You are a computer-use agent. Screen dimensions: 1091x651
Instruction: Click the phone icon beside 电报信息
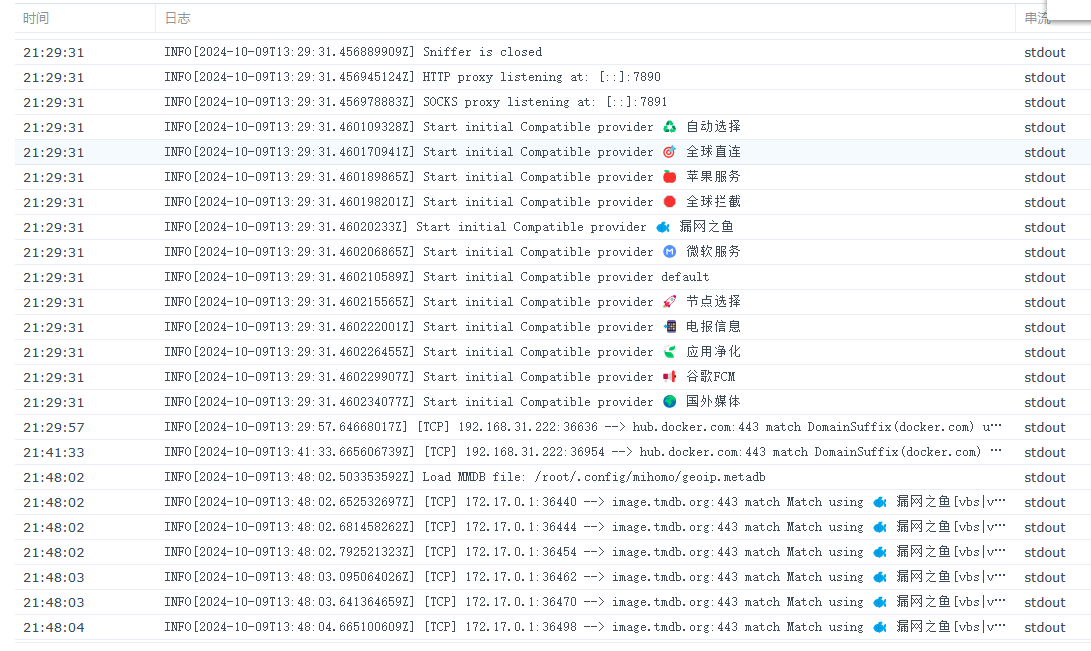(x=670, y=327)
